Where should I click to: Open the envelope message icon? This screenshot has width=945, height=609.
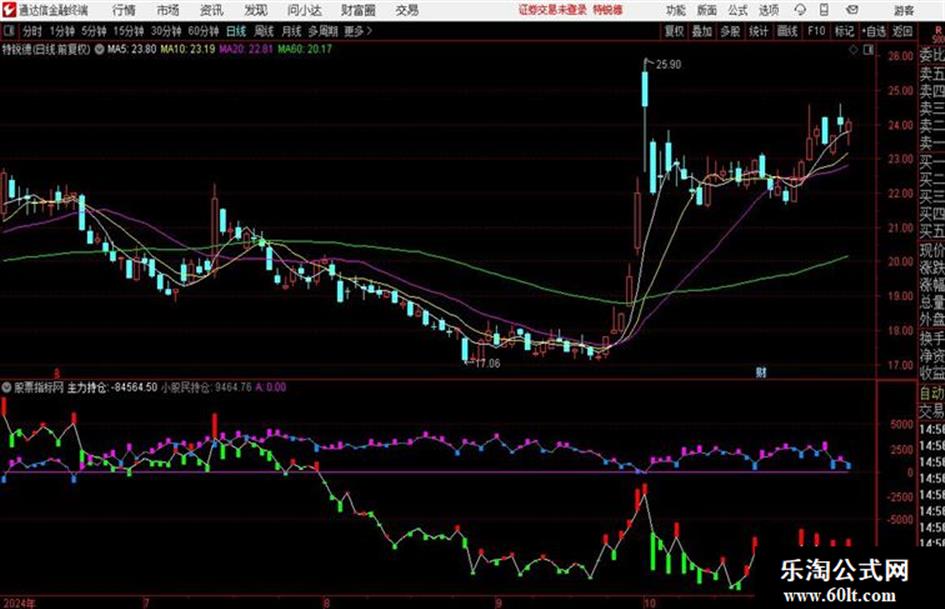(x=852, y=10)
